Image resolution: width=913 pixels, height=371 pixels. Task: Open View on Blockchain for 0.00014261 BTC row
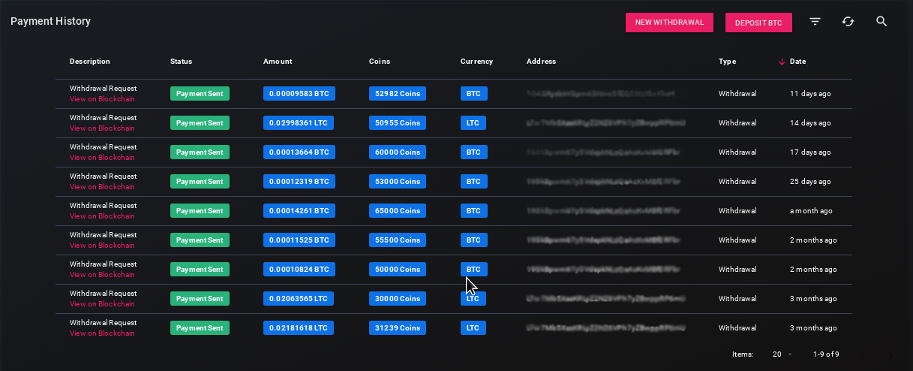[102, 216]
